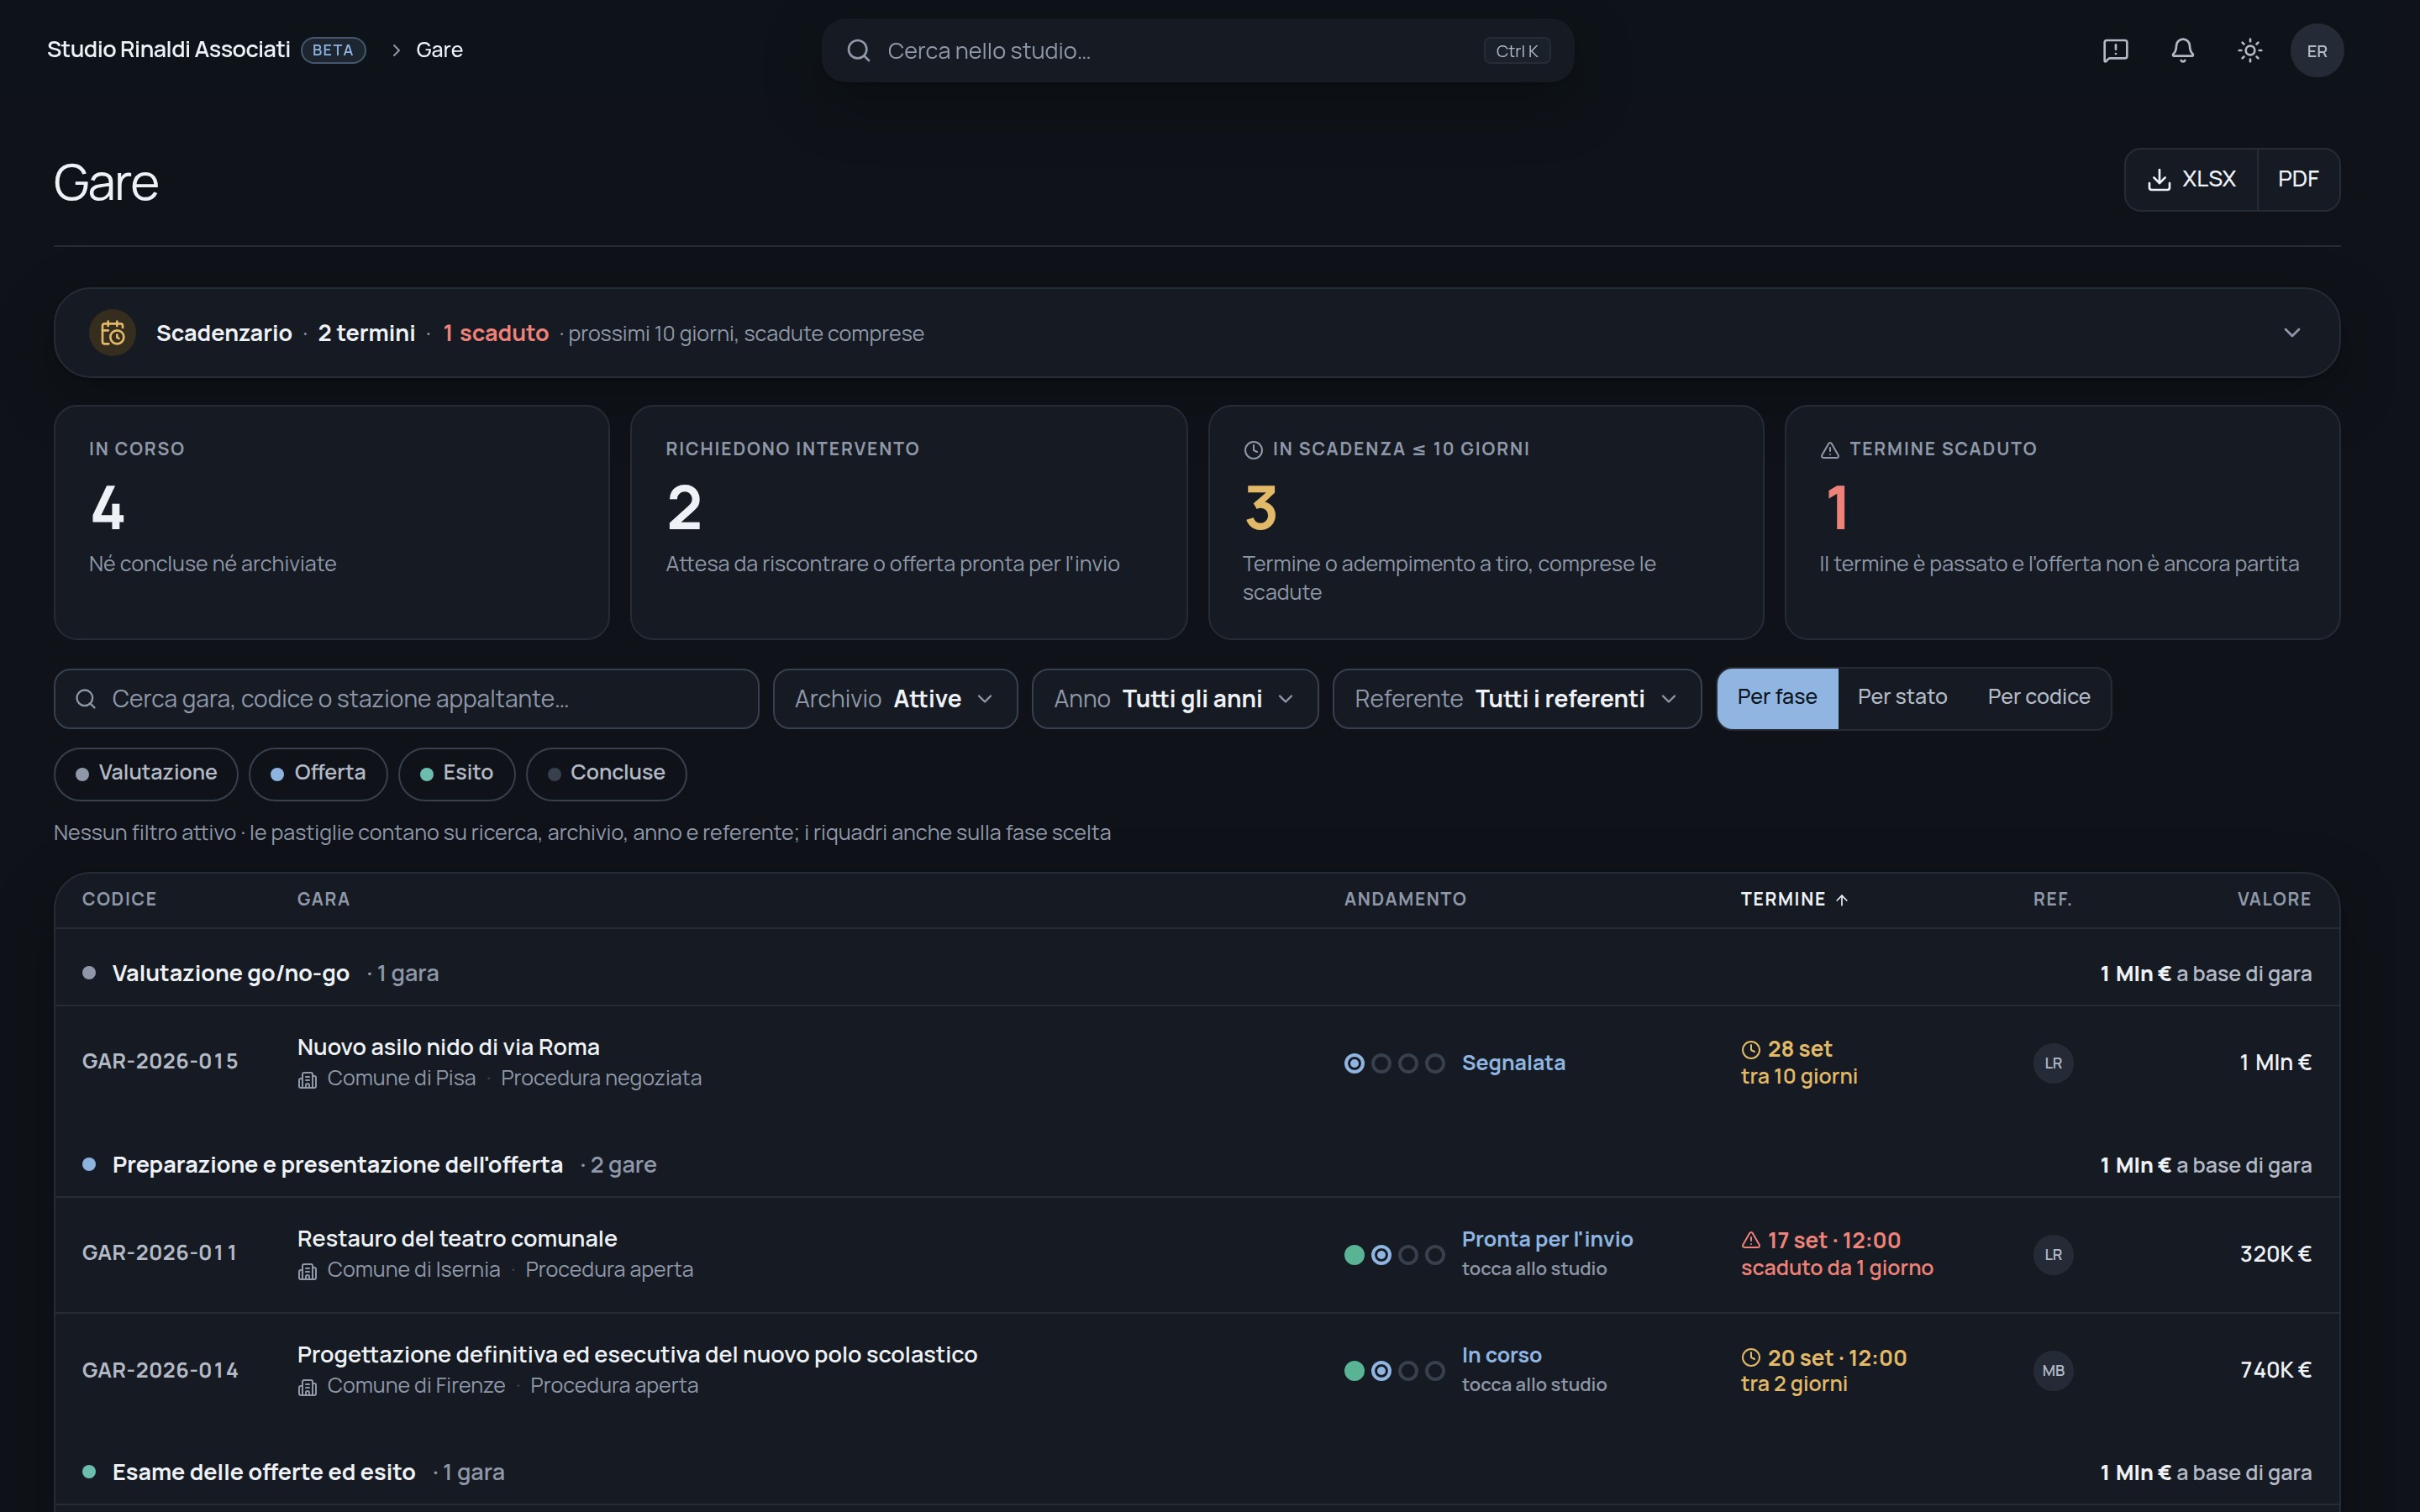The height and width of the screenshot is (1512, 2420).
Task: Focus the Cerca nello studio search field
Action: point(1197,50)
